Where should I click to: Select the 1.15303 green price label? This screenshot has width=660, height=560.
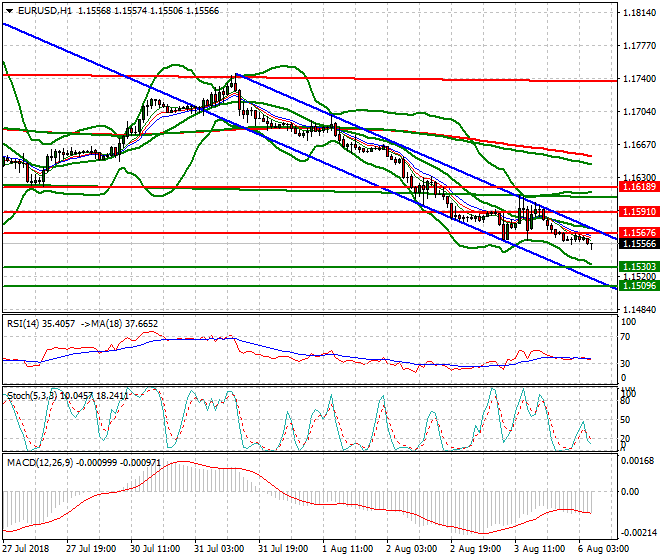coord(638,267)
